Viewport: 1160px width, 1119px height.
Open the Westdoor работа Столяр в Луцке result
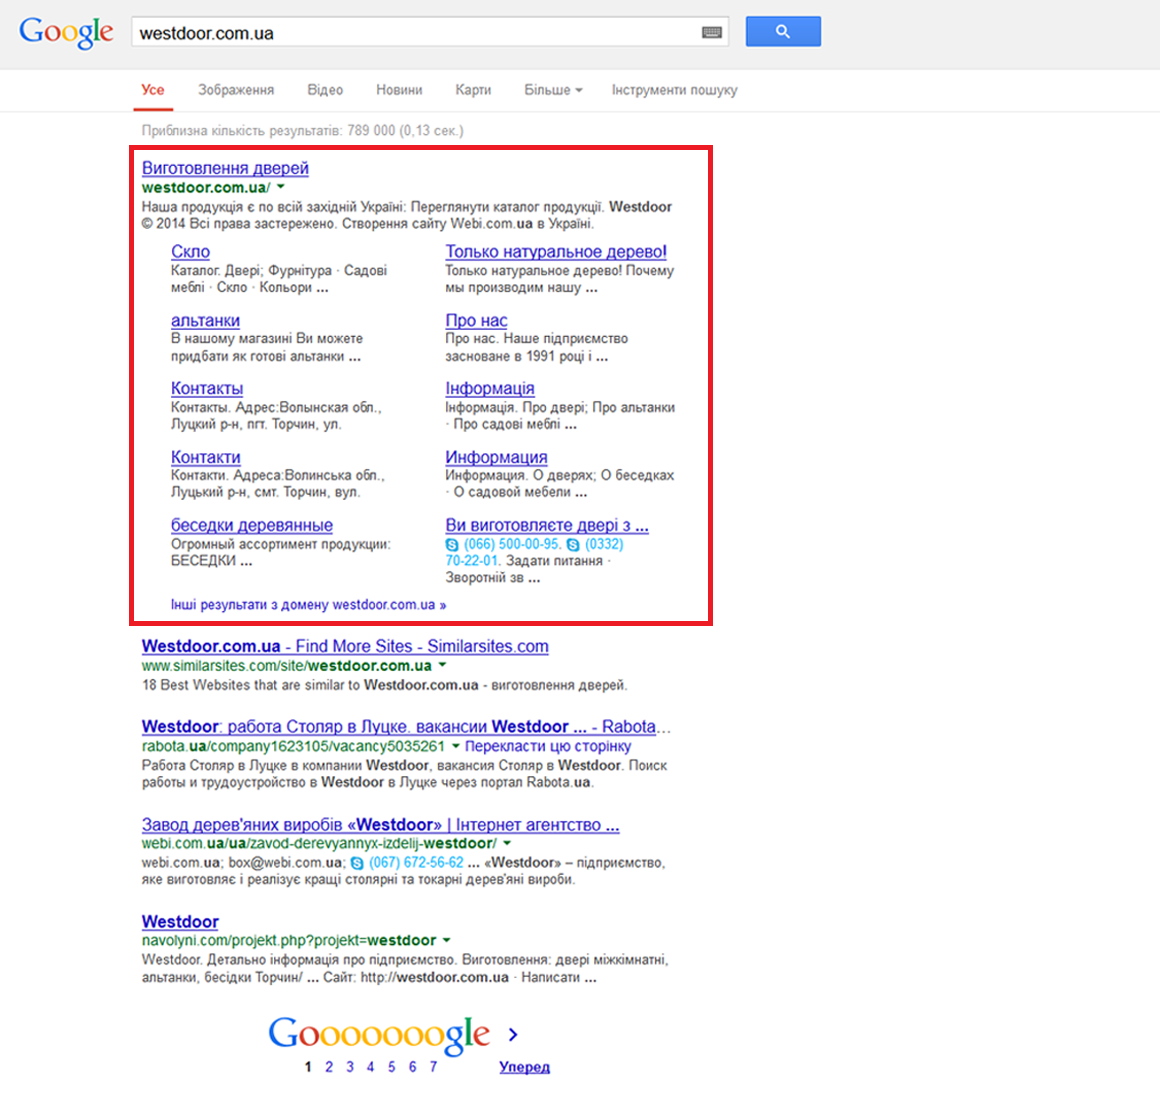(x=406, y=726)
